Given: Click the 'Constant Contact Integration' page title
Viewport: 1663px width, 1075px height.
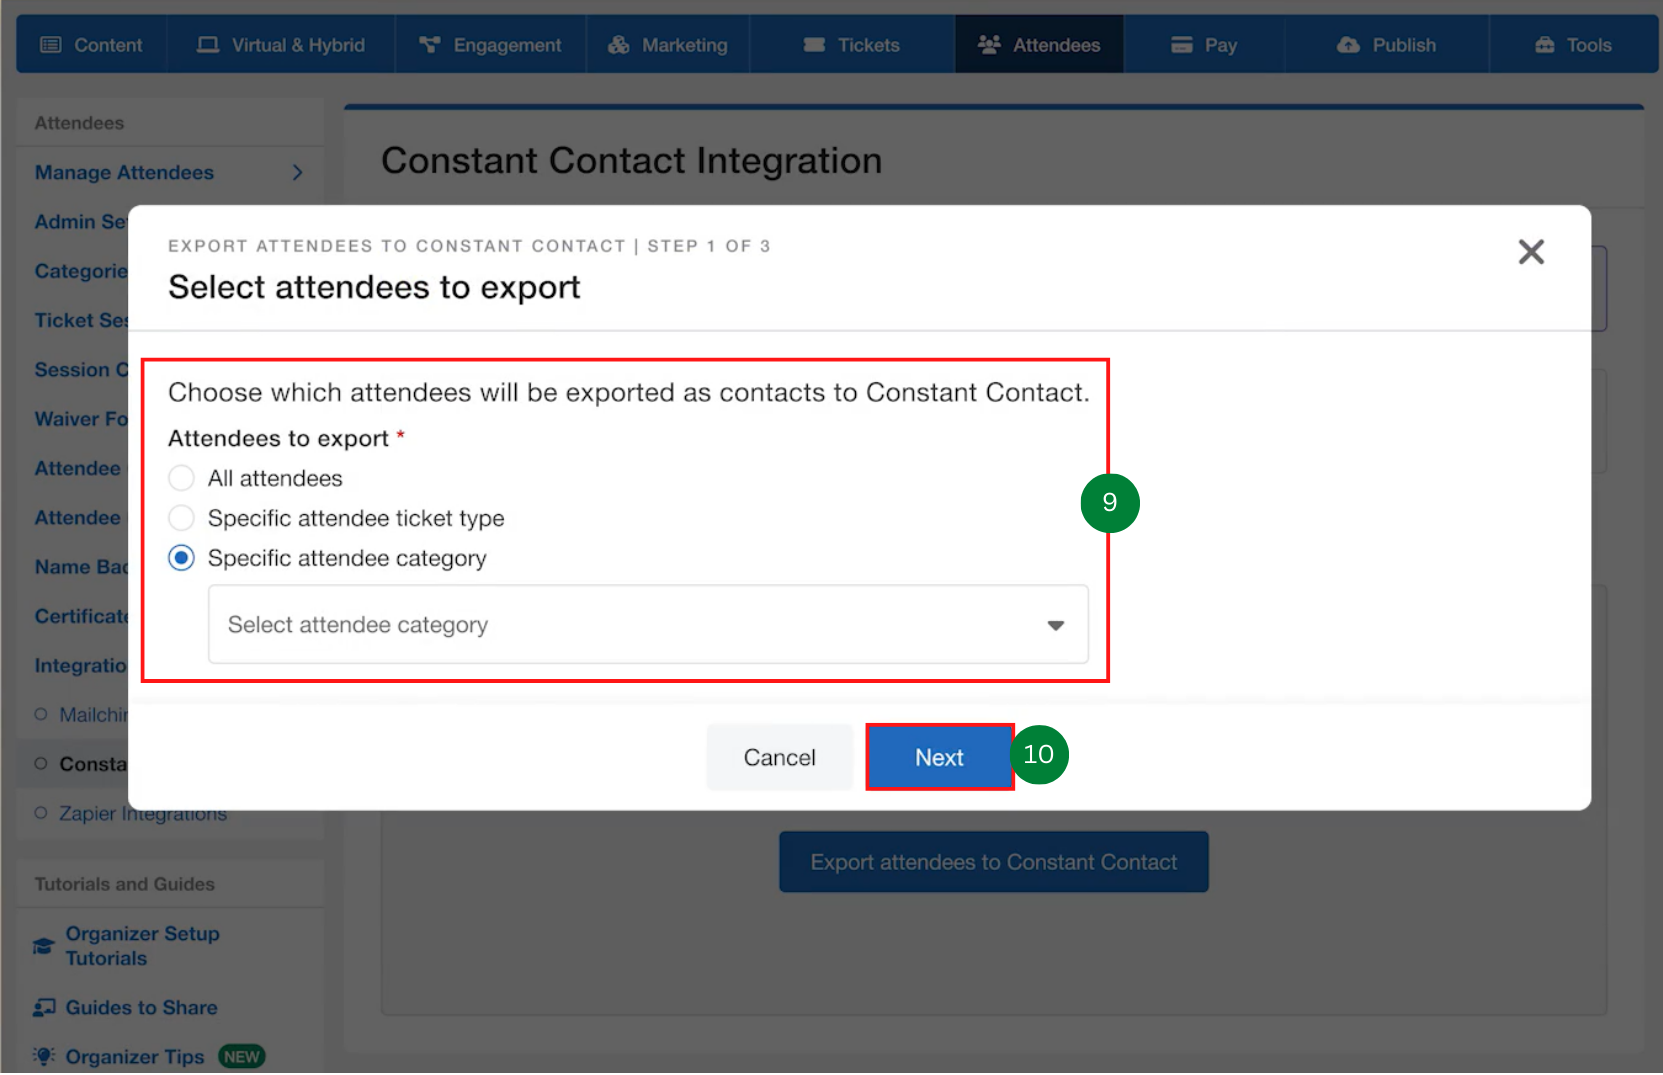Looking at the screenshot, I should click(631, 161).
